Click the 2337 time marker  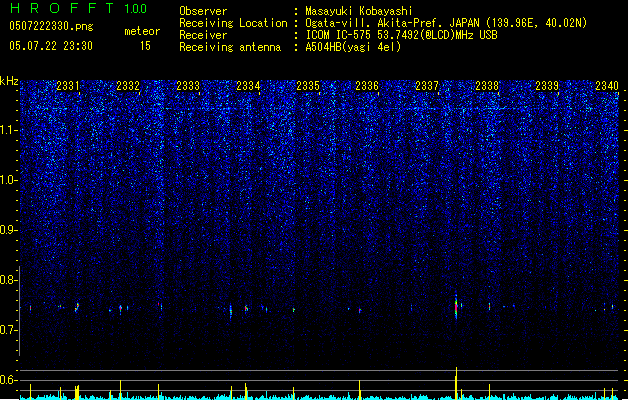click(x=427, y=85)
